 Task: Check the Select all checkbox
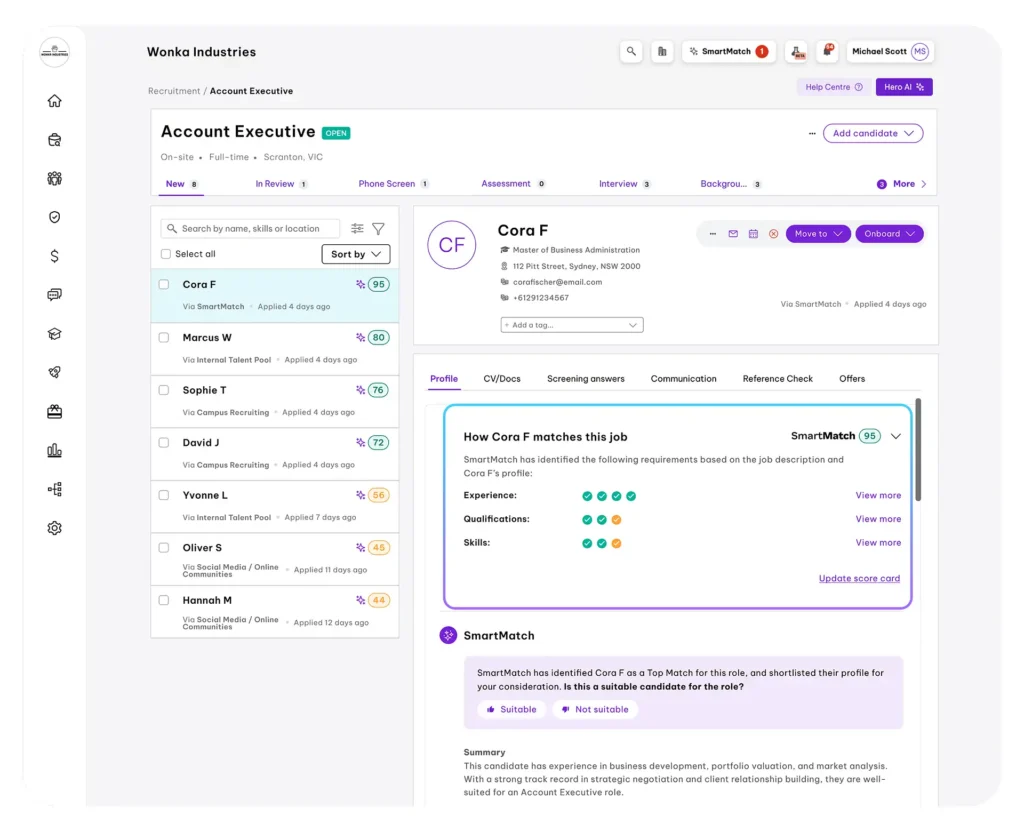point(165,253)
